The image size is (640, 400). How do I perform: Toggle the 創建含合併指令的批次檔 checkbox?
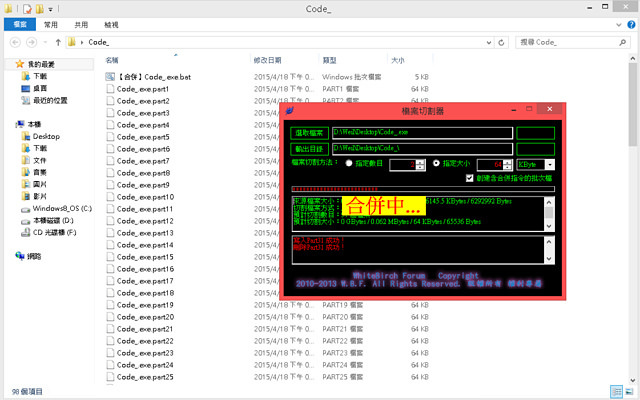(x=468, y=177)
